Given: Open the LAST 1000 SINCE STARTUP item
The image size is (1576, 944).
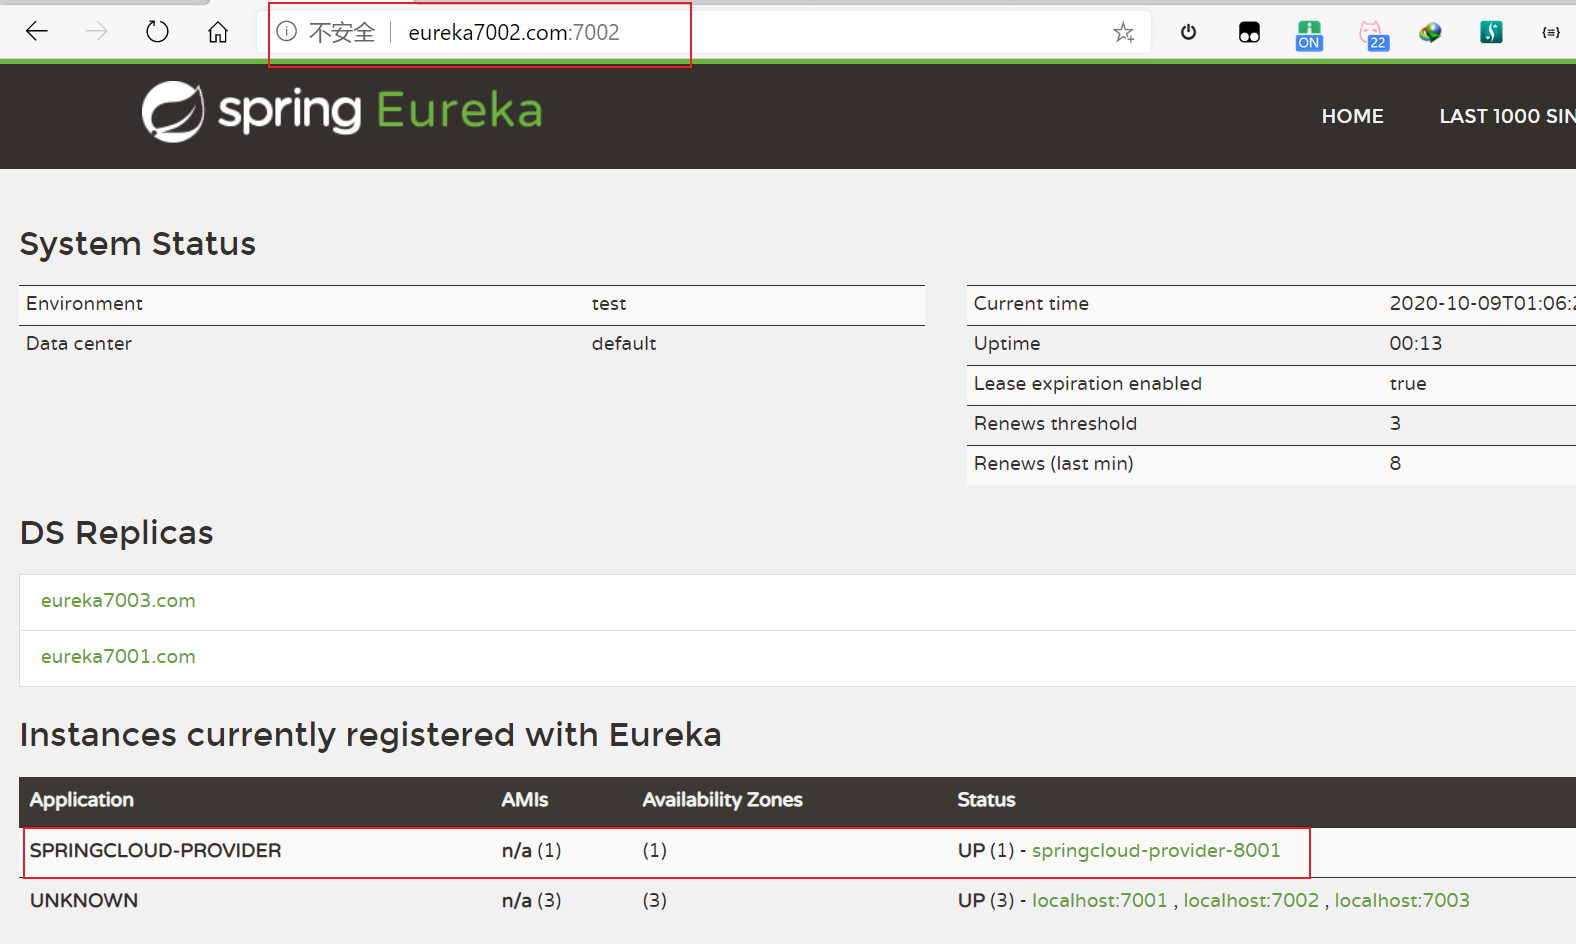Looking at the screenshot, I should 1507,116.
